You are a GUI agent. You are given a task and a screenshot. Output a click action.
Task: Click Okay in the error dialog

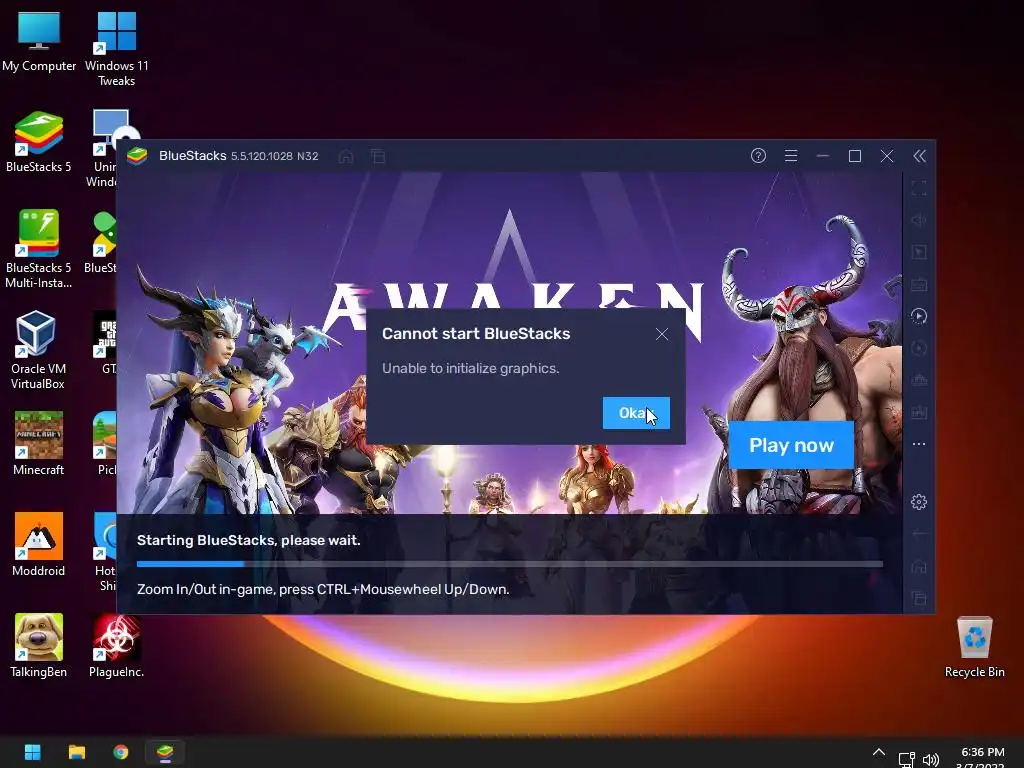[636, 413]
